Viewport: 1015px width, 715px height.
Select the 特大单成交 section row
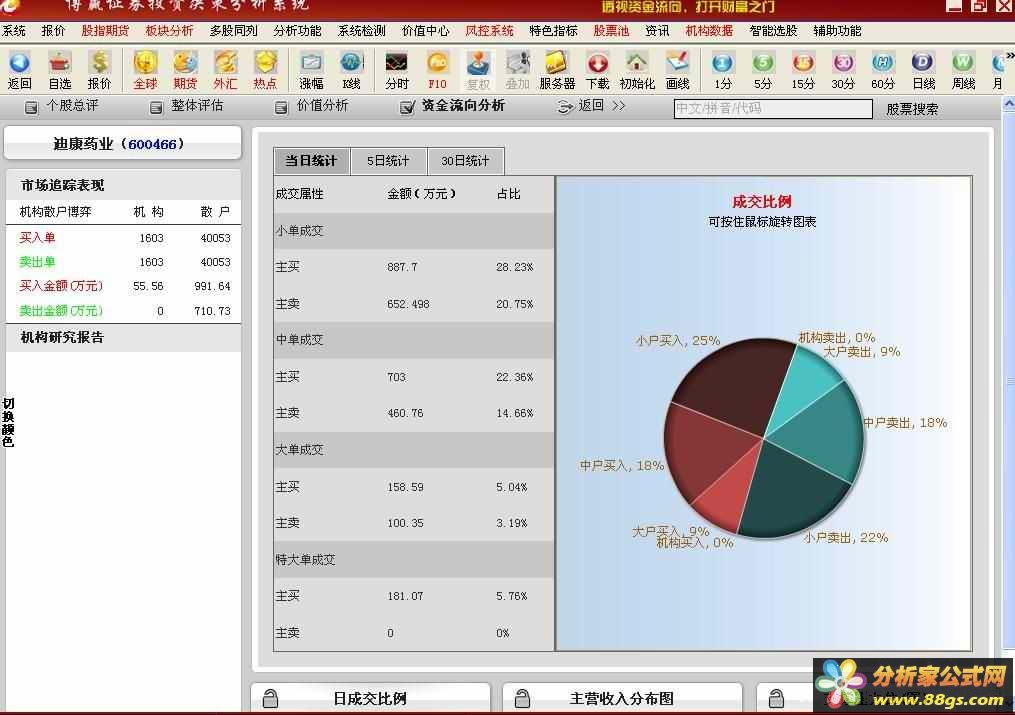[x=414, y=560]
